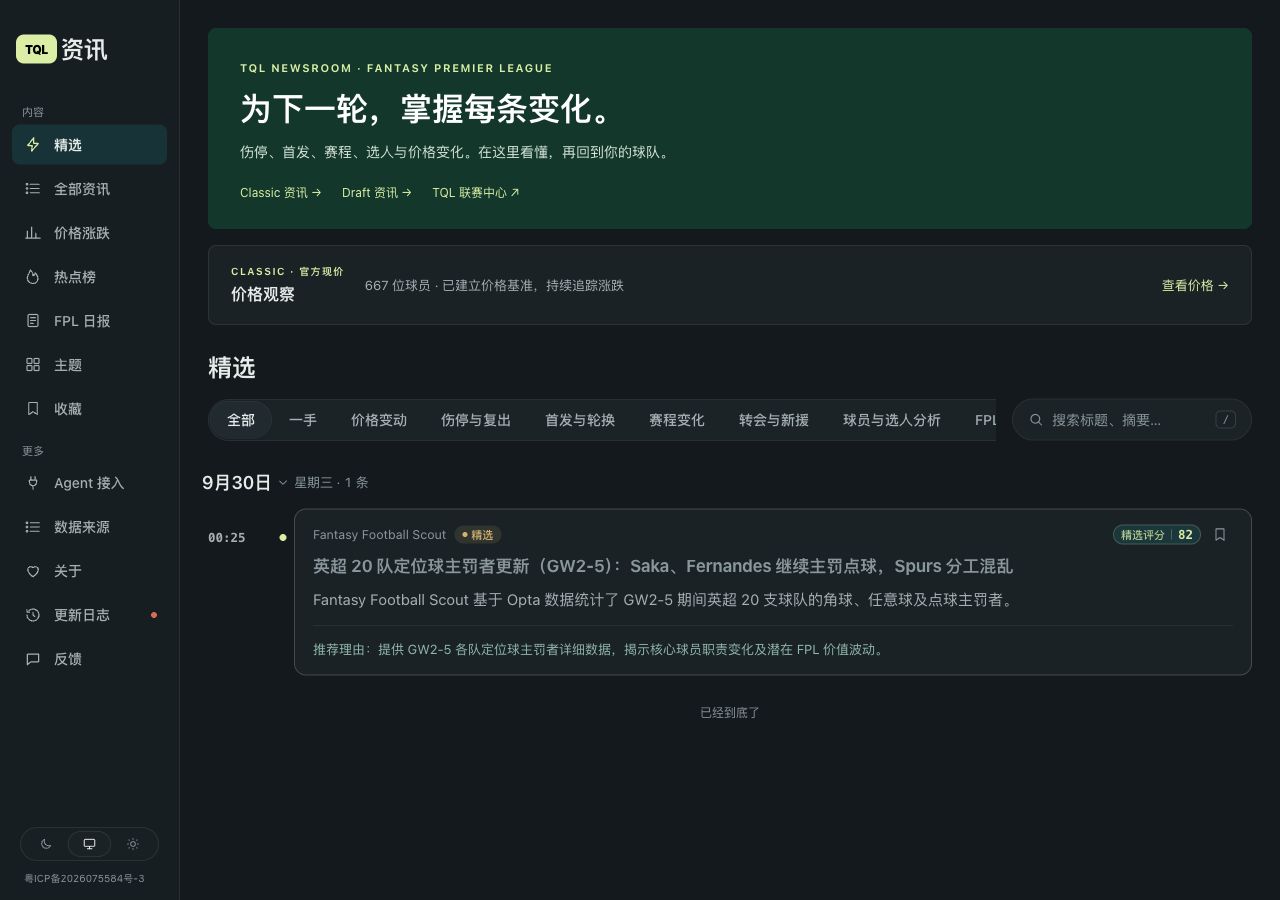This screenshot has height=900, width=1280.
Task: Bookmark the 定位球主罚者 article
Action: click(1220, 535)
